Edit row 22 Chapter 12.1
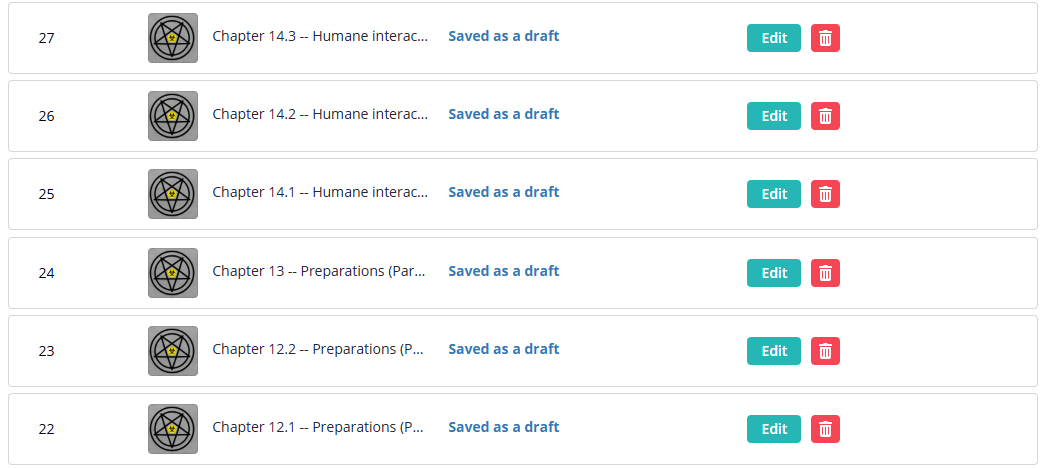1050x468 pixels. 773,429
